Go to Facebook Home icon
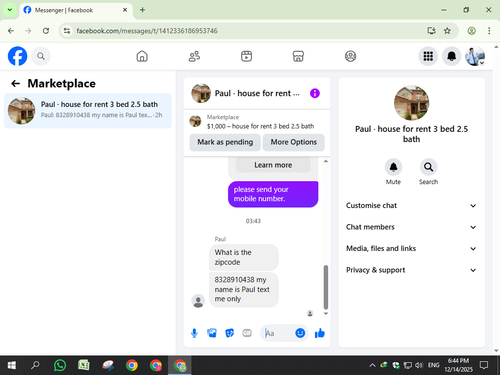 [x=142, y=56]
